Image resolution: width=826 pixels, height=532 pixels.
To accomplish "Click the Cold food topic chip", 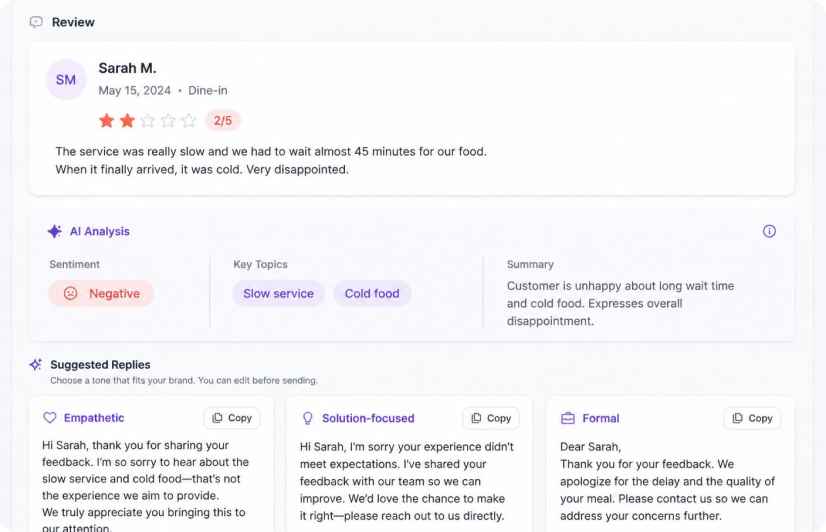I will click(372, 293).
